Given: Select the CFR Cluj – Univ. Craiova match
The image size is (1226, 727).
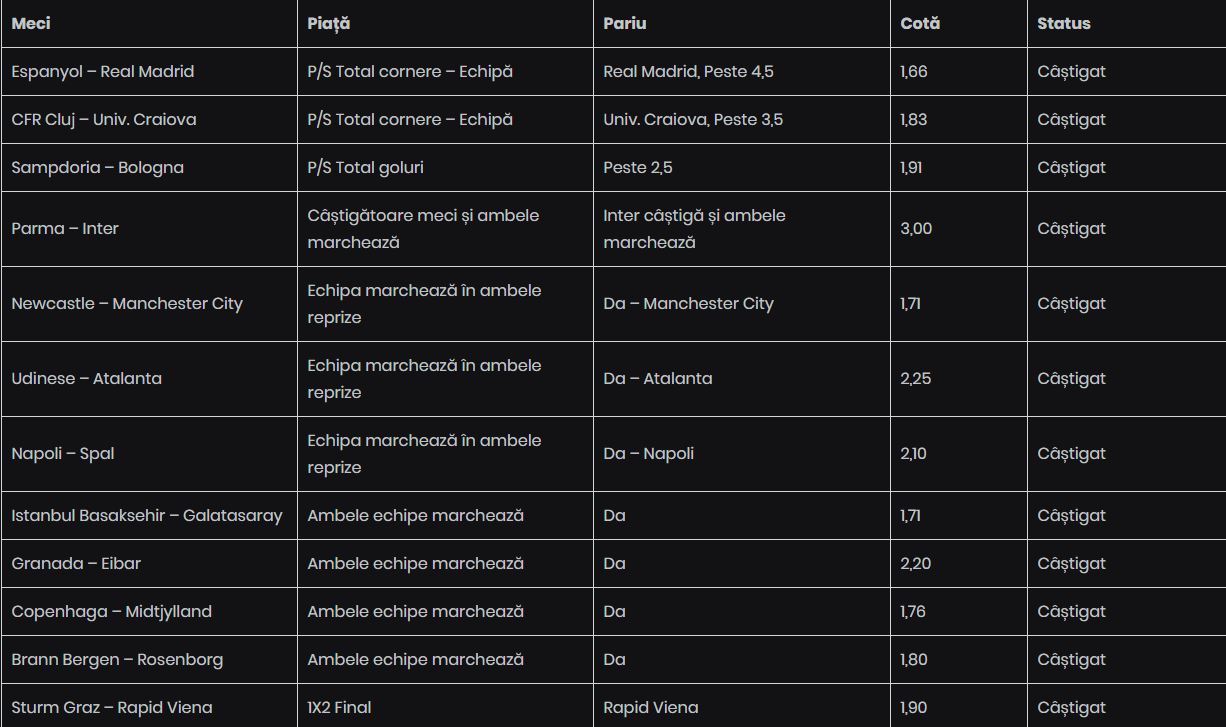Looking at the screenshot, I should click(x=104, y=120).
